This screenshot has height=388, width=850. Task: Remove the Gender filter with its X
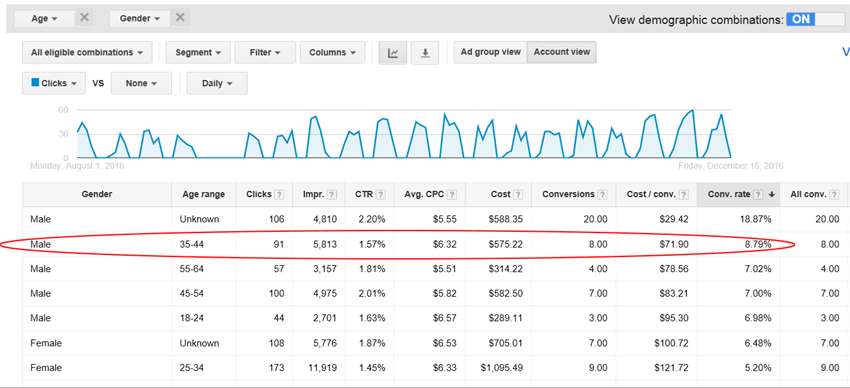181,18
